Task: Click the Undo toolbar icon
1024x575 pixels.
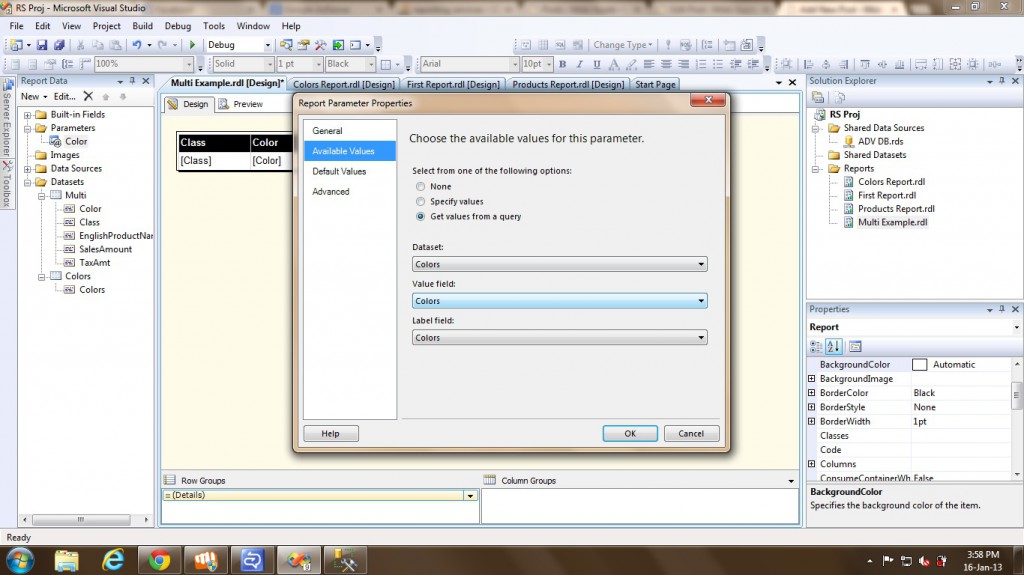Action: point(137,45)
